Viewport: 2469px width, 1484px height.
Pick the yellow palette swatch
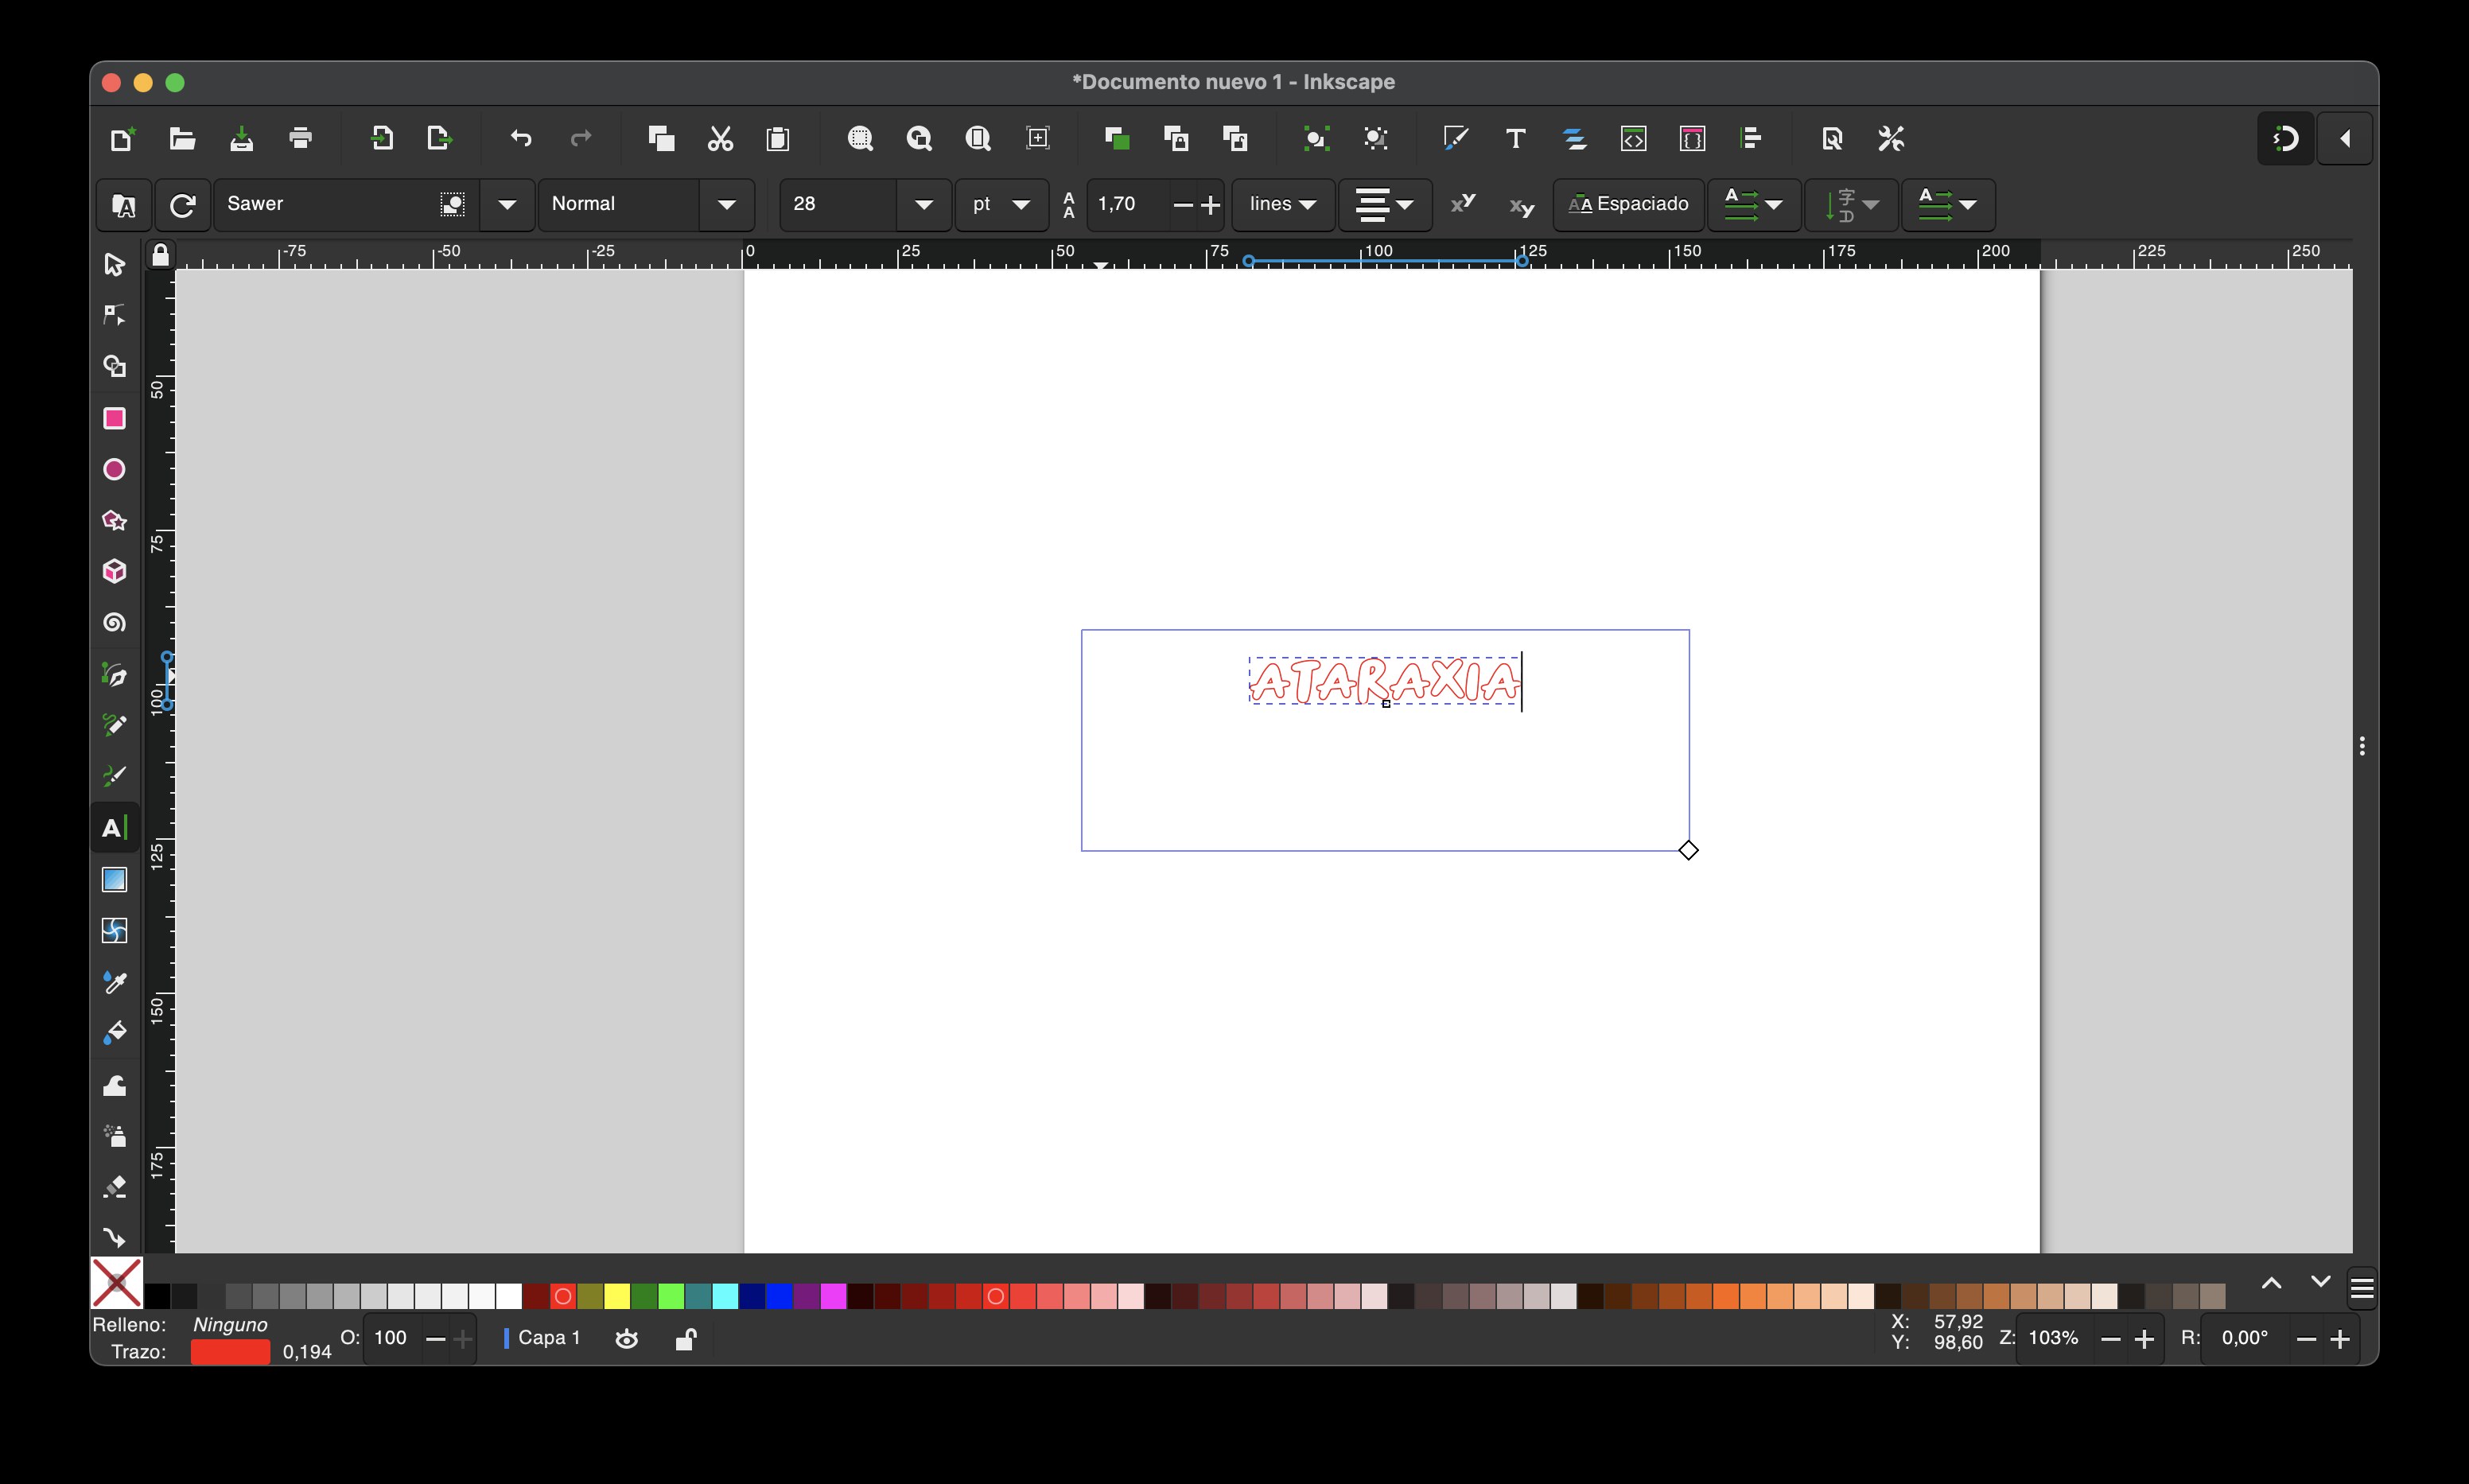pyautogui.click(x=617, y=1296)
